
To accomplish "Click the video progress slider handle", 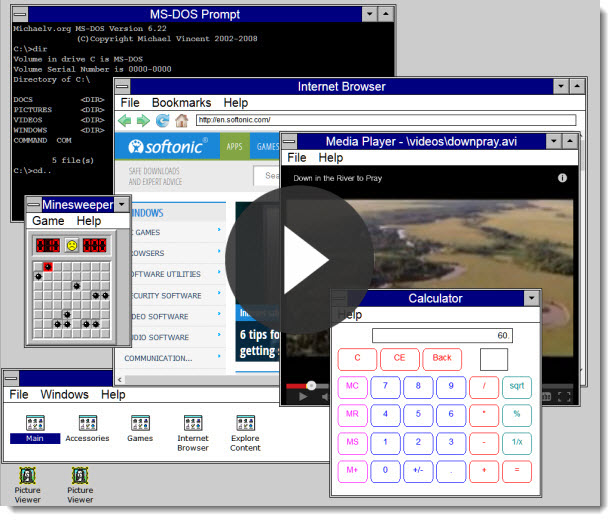I will click(311, 385).
